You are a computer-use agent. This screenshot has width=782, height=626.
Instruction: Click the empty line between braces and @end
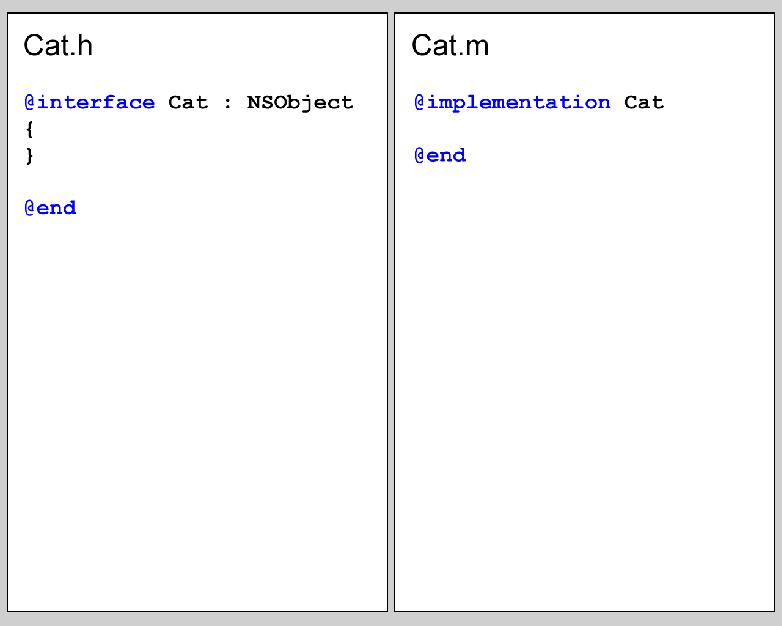(x=197, y=182)
